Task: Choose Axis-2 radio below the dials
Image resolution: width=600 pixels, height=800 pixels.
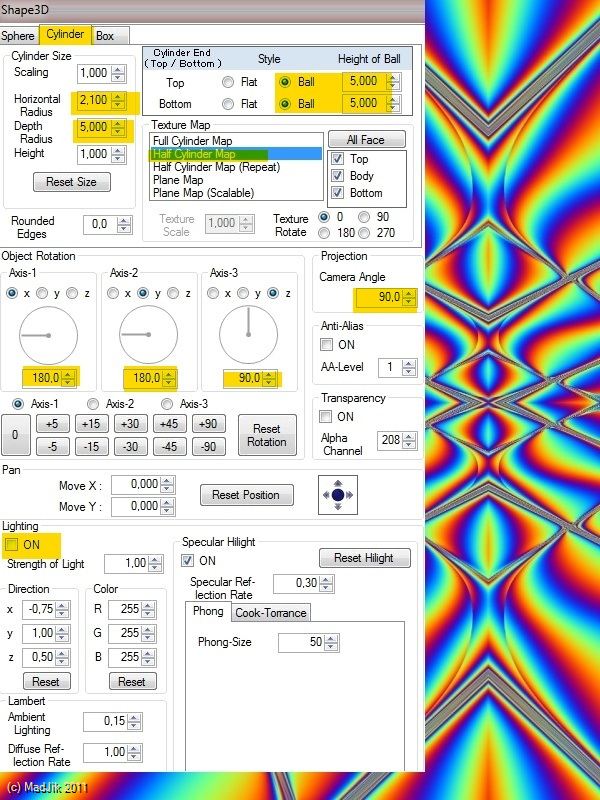Action: tap(93, 404)
